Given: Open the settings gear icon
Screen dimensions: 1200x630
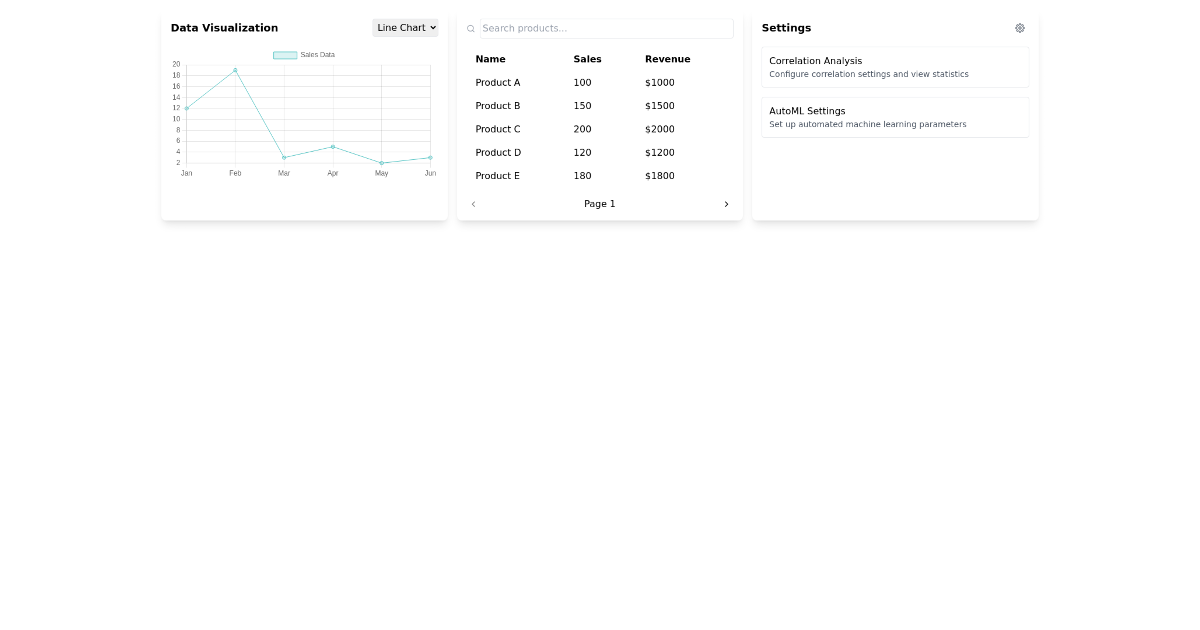Looking at the screenshot, I should pos(1019,27).
